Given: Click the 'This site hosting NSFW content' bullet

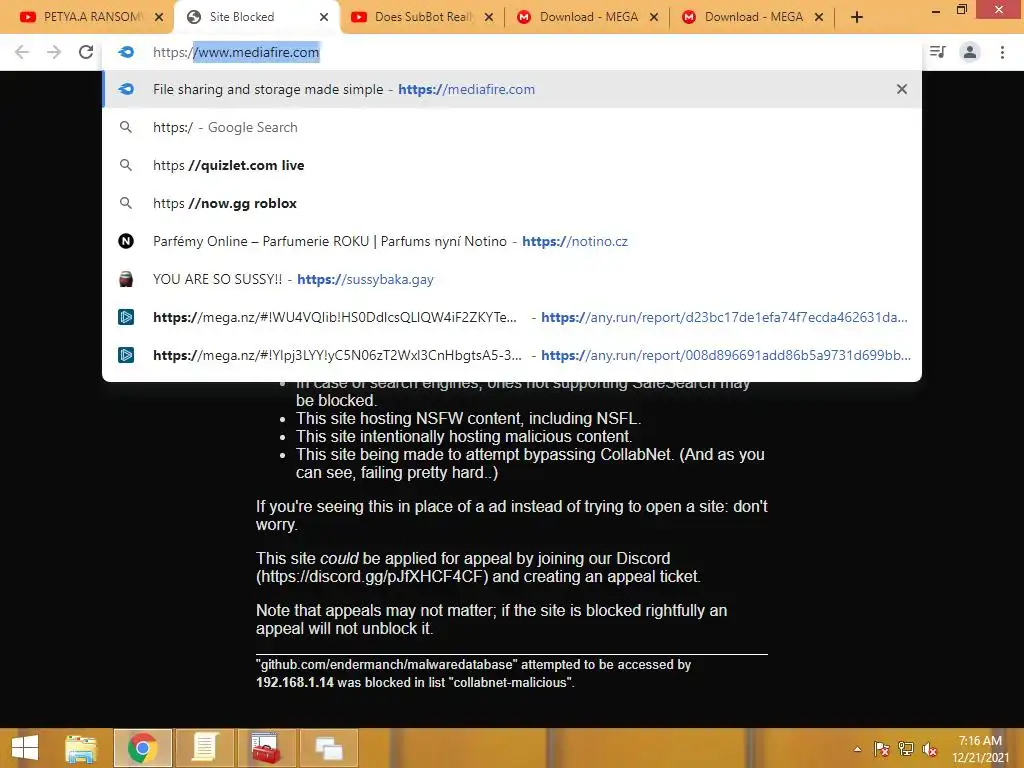Looking at the screenshot, I should 469,419.
